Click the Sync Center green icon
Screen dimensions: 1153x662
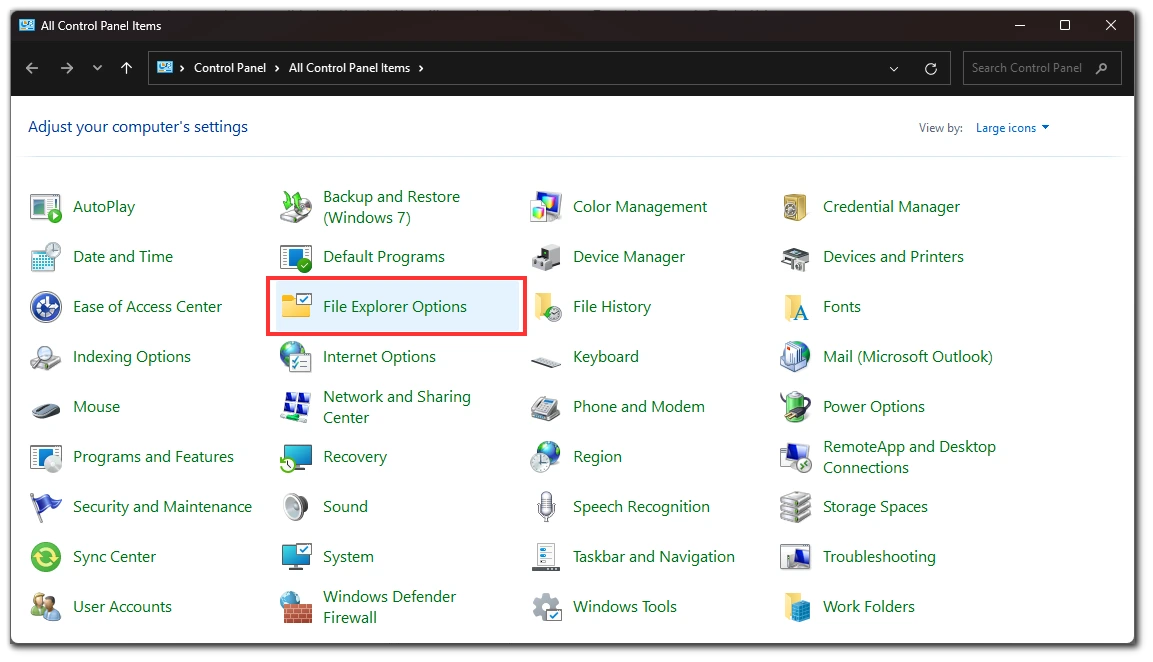click(46, 558)
